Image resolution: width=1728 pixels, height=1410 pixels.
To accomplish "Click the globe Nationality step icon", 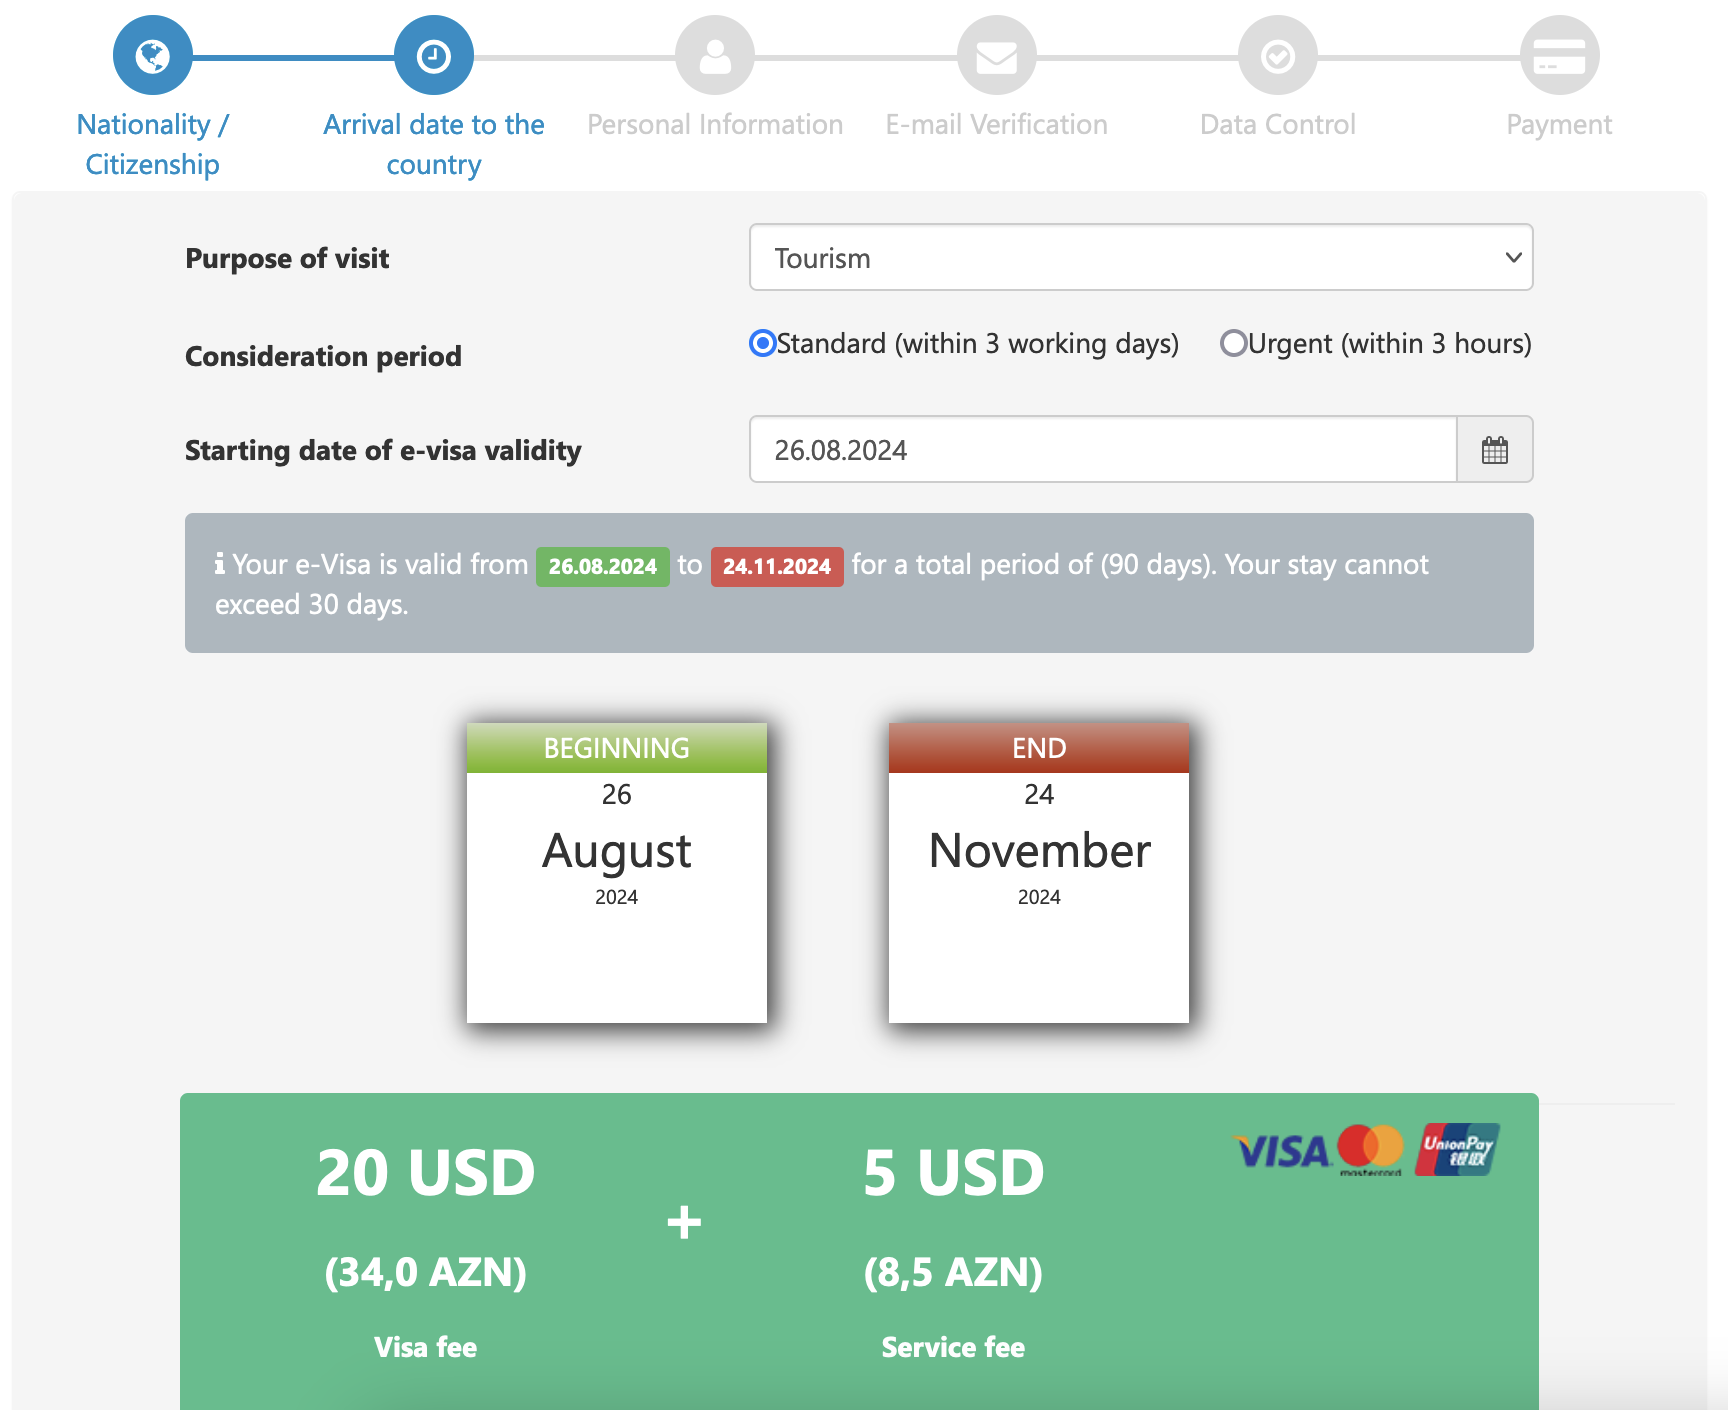I will pyautogui.click(x=152, y=56).
